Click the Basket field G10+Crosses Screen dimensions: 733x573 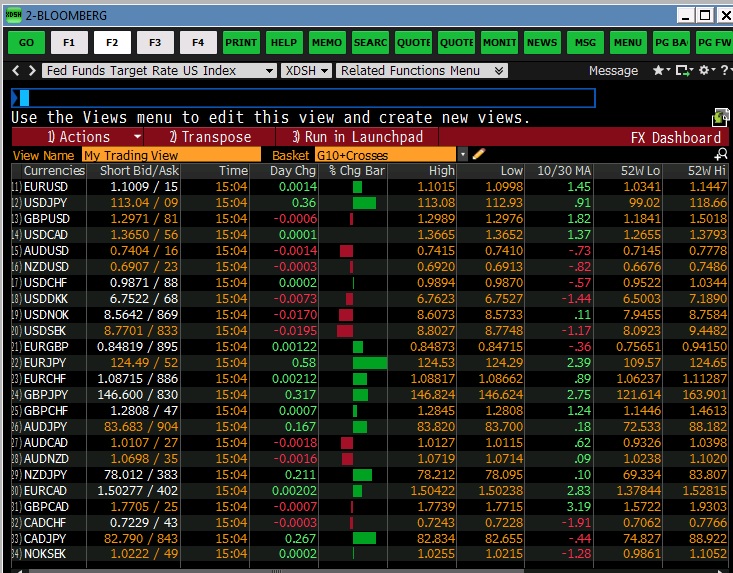click(385, 155)
